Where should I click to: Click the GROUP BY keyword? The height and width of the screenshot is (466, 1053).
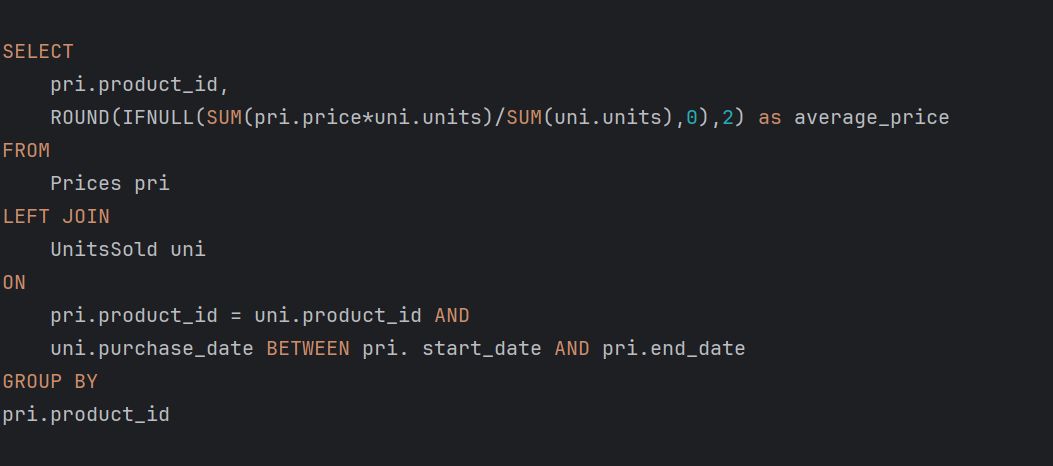(x=50, y=381)
